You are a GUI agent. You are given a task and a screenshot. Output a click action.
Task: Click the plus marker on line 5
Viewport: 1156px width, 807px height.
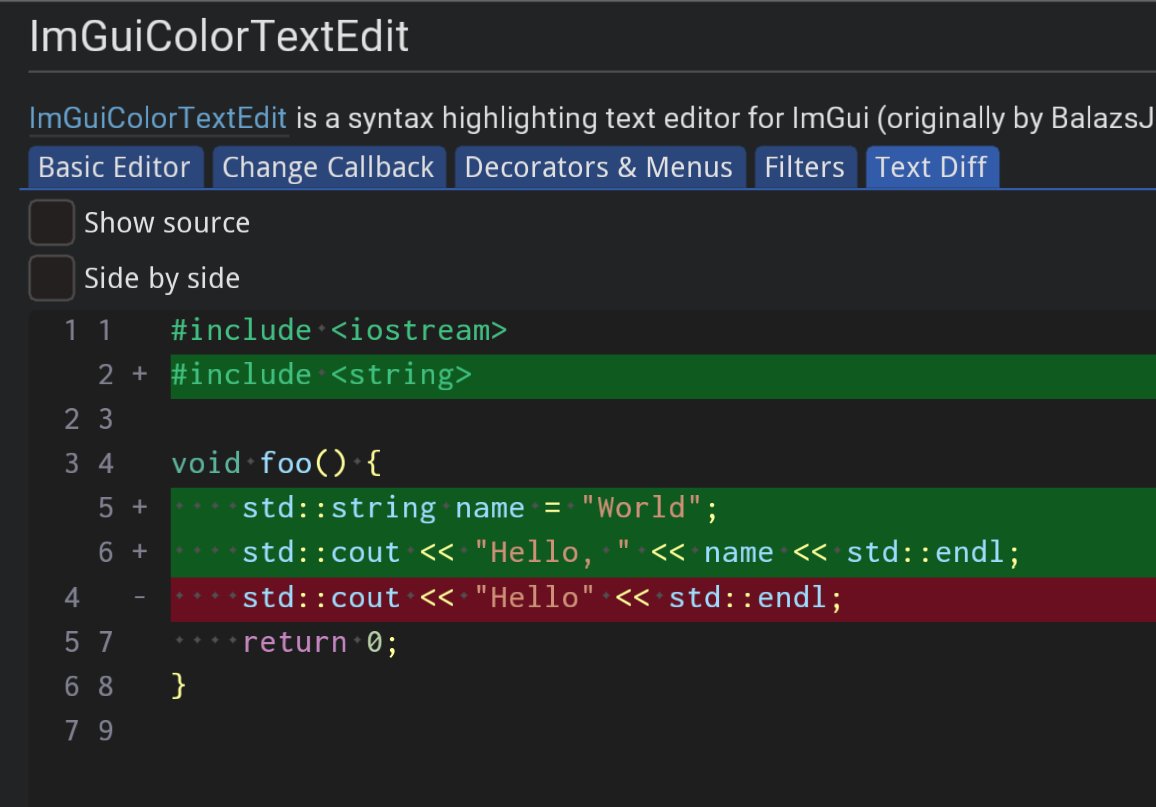[139, 507]
